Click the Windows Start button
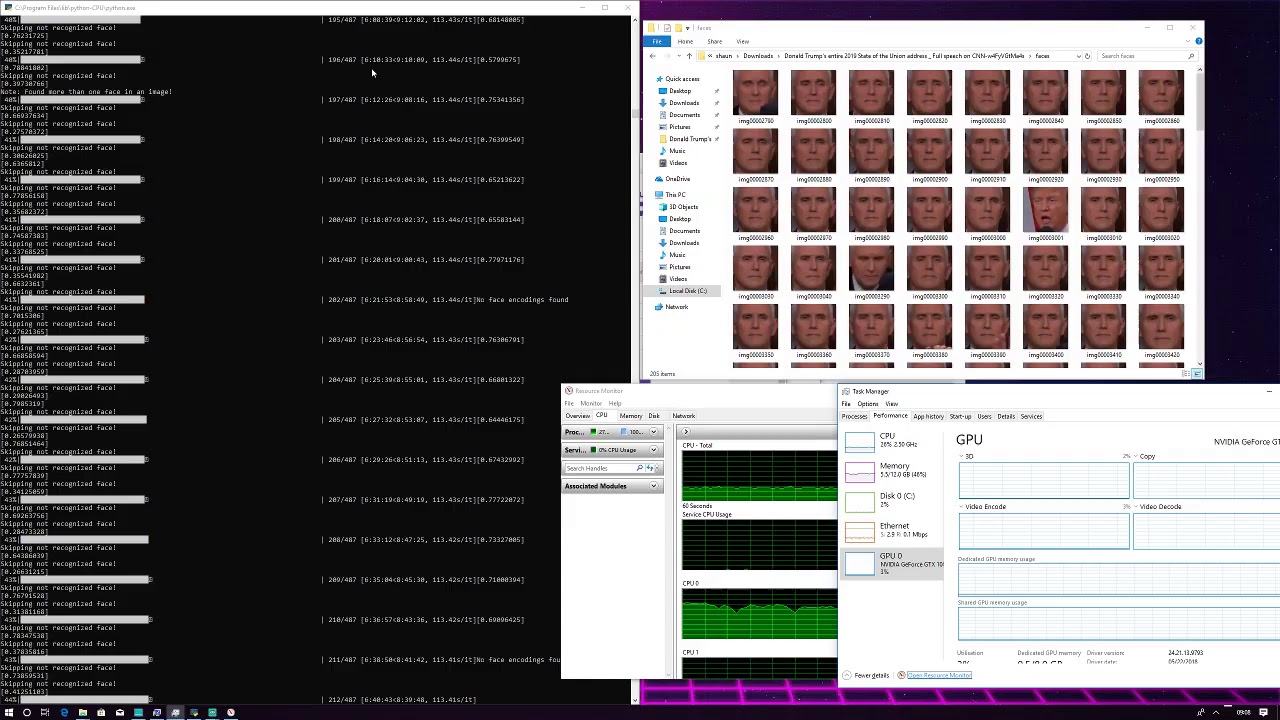 8,713
